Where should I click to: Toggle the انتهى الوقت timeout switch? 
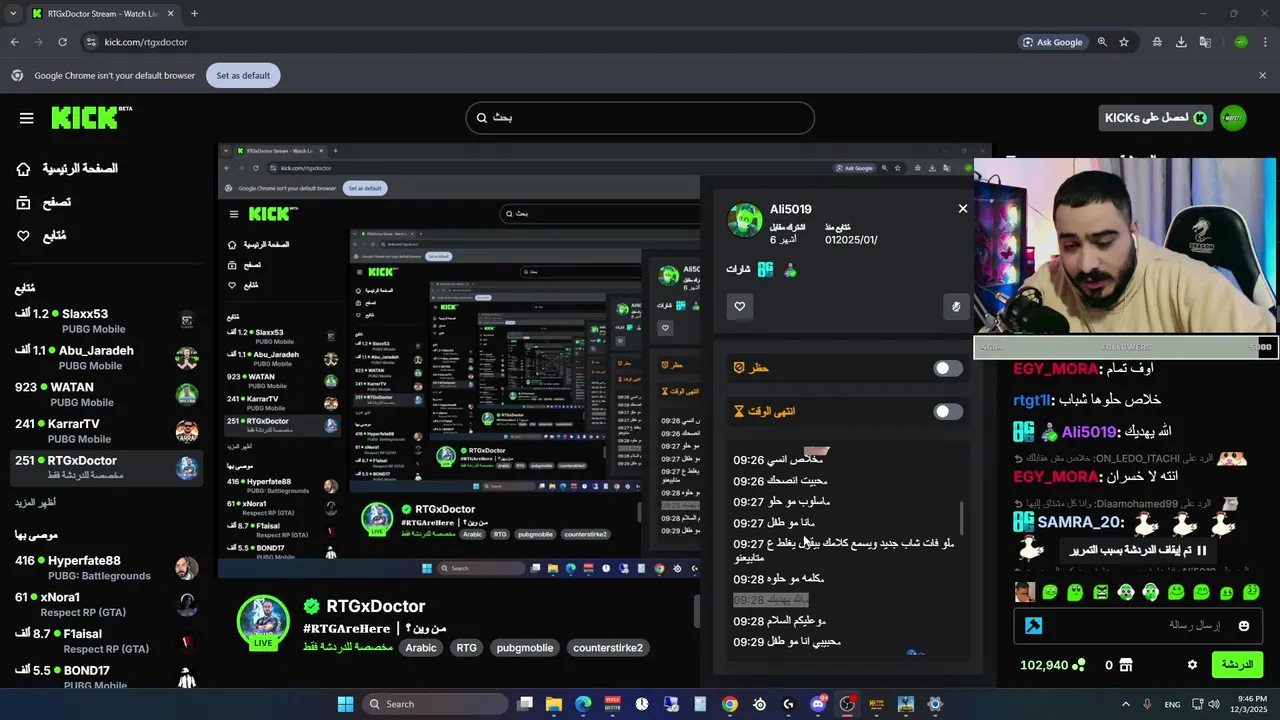click(948, 411)
